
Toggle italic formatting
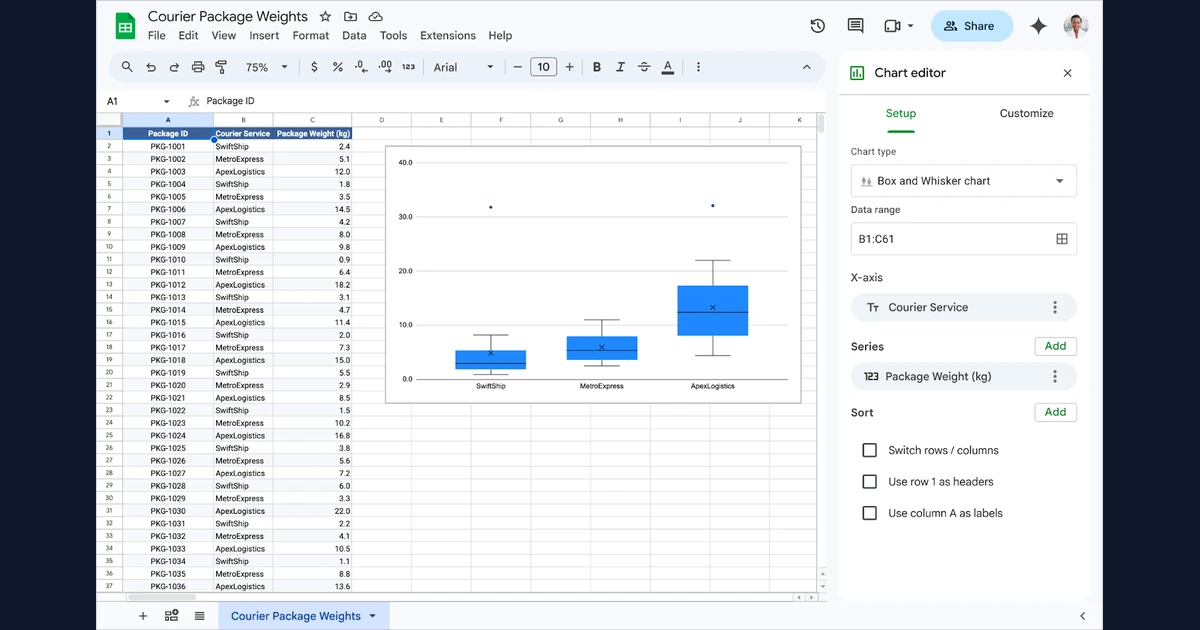[x=620, y=67]
